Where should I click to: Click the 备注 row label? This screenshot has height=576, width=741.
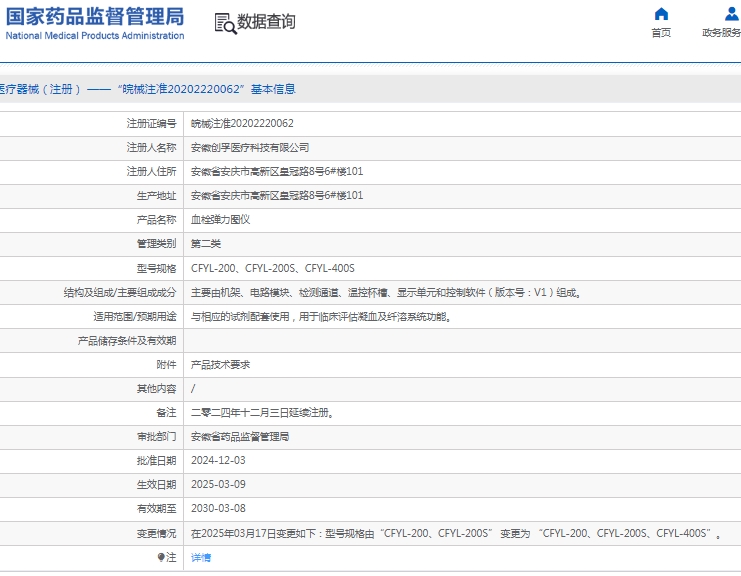tap(166, 413)
